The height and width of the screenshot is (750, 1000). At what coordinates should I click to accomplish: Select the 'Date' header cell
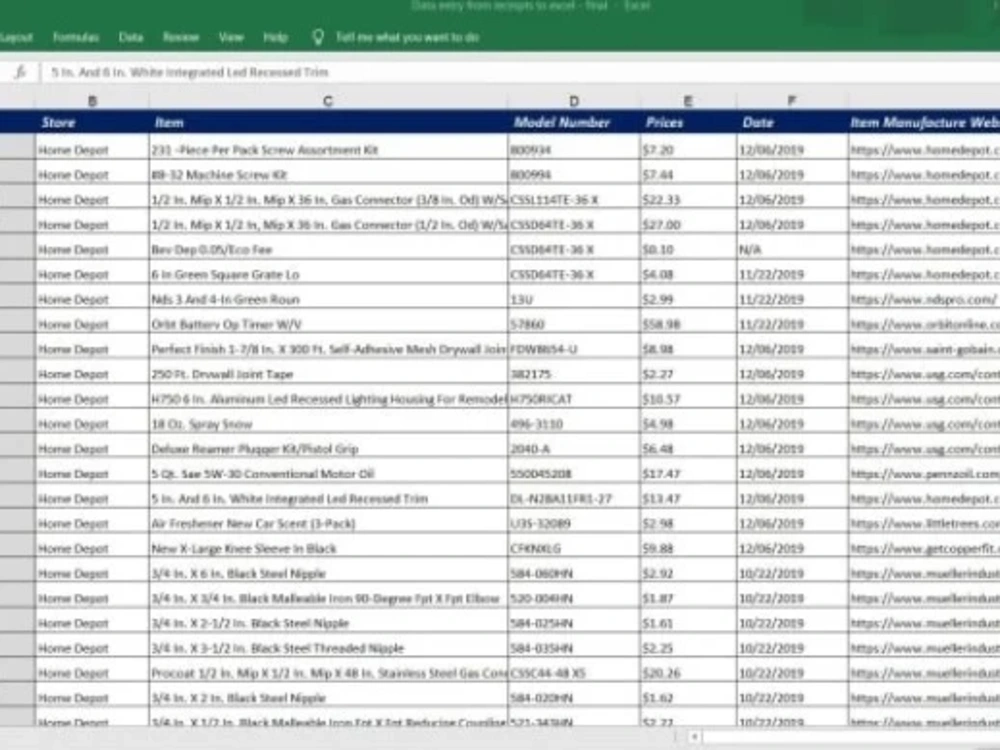tap(791, 122)
